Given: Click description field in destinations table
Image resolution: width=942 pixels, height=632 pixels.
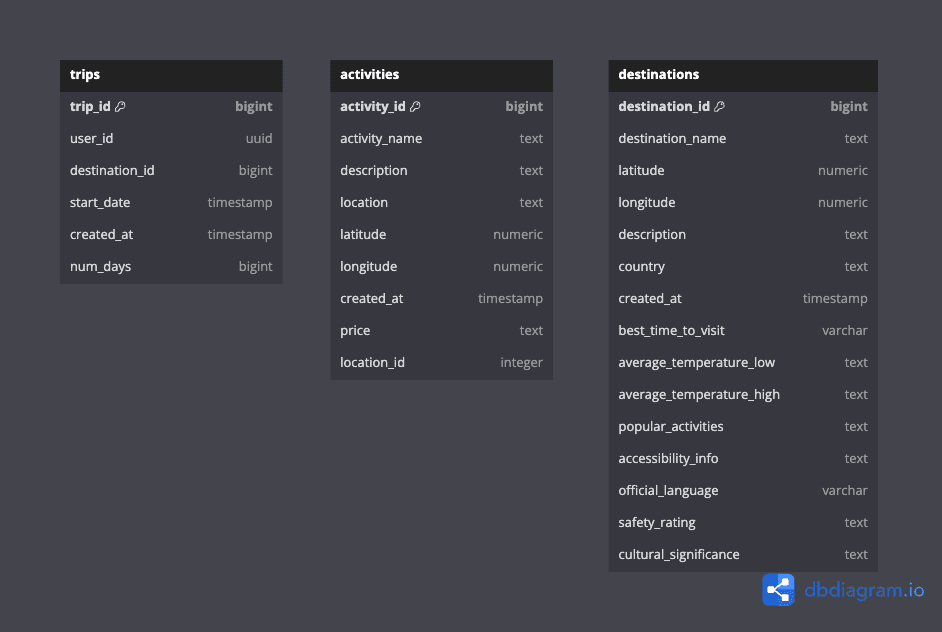Looking at the screenshot, I should coord(743,234).
